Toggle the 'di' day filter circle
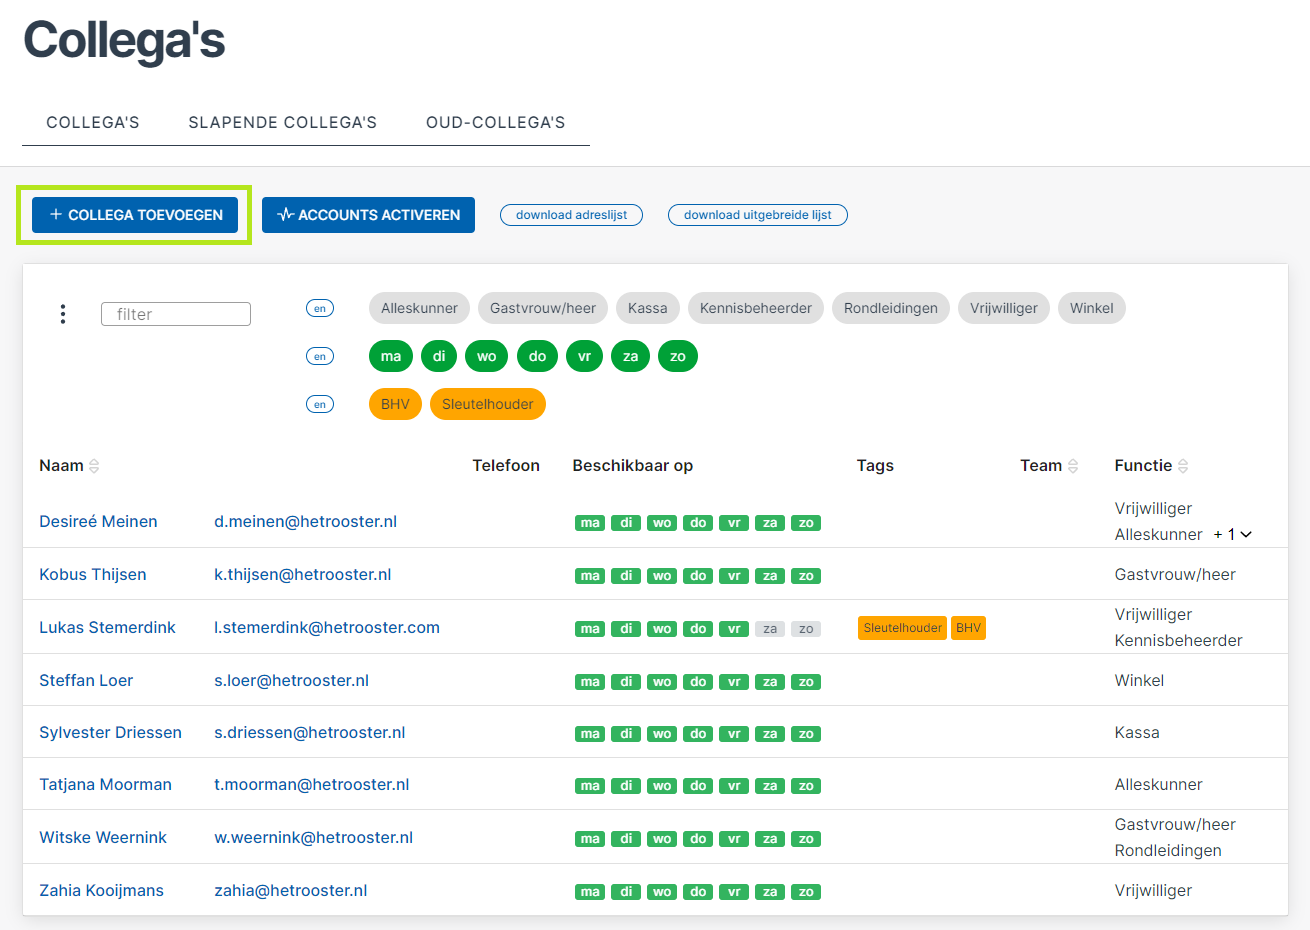This screenshot has width=1310, height=930. (439, 356)
